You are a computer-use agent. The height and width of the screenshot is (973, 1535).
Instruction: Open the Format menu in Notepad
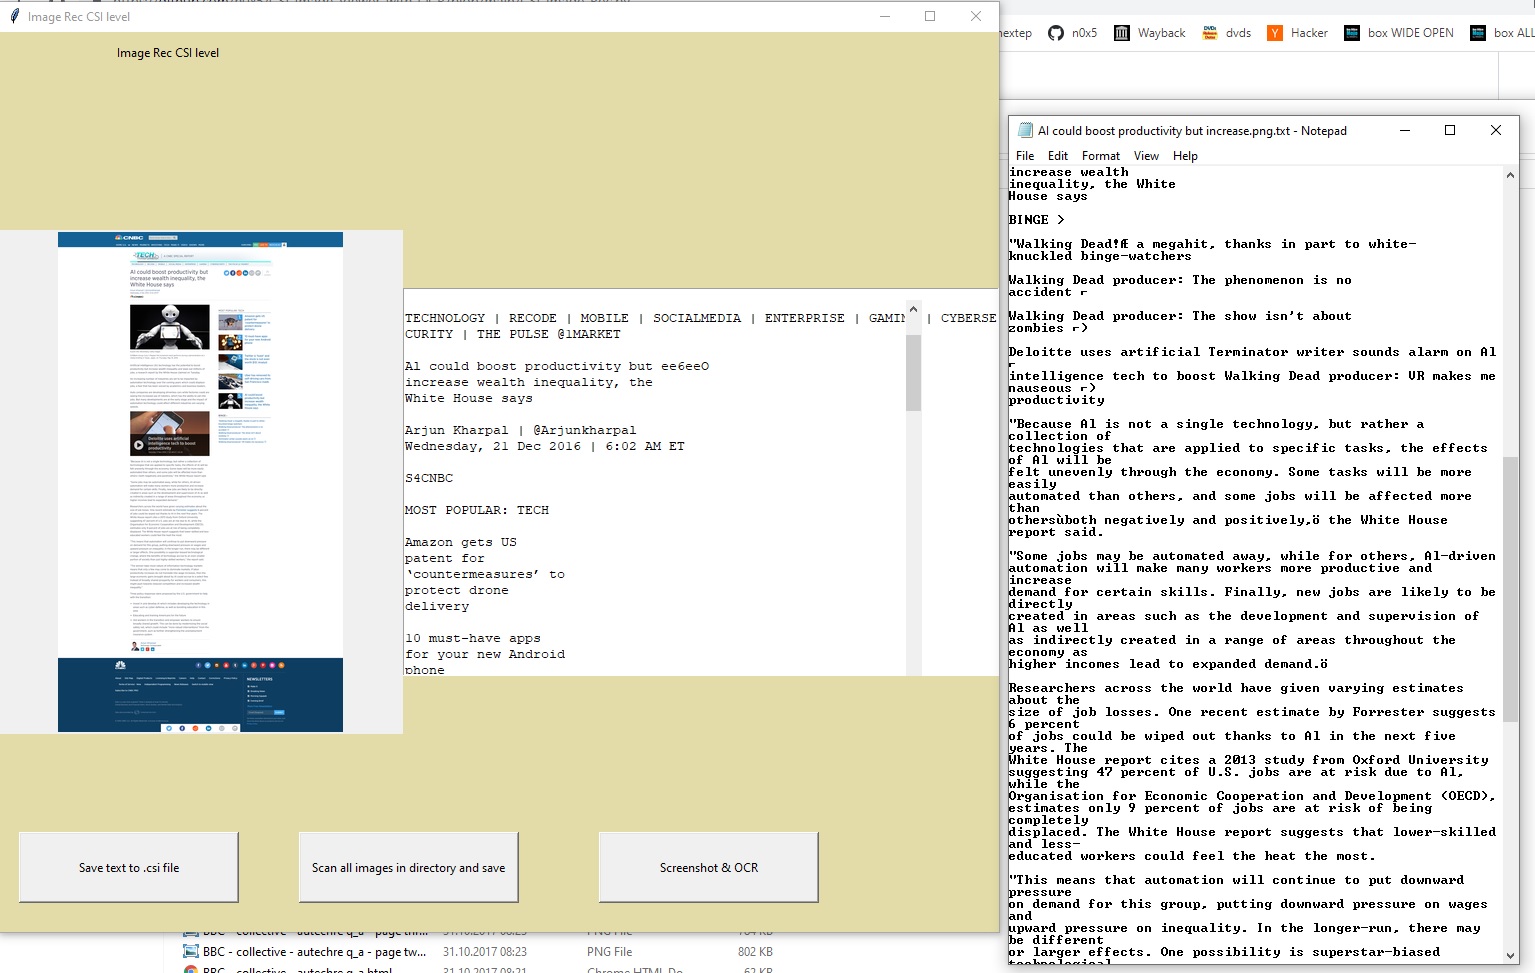1101,156
